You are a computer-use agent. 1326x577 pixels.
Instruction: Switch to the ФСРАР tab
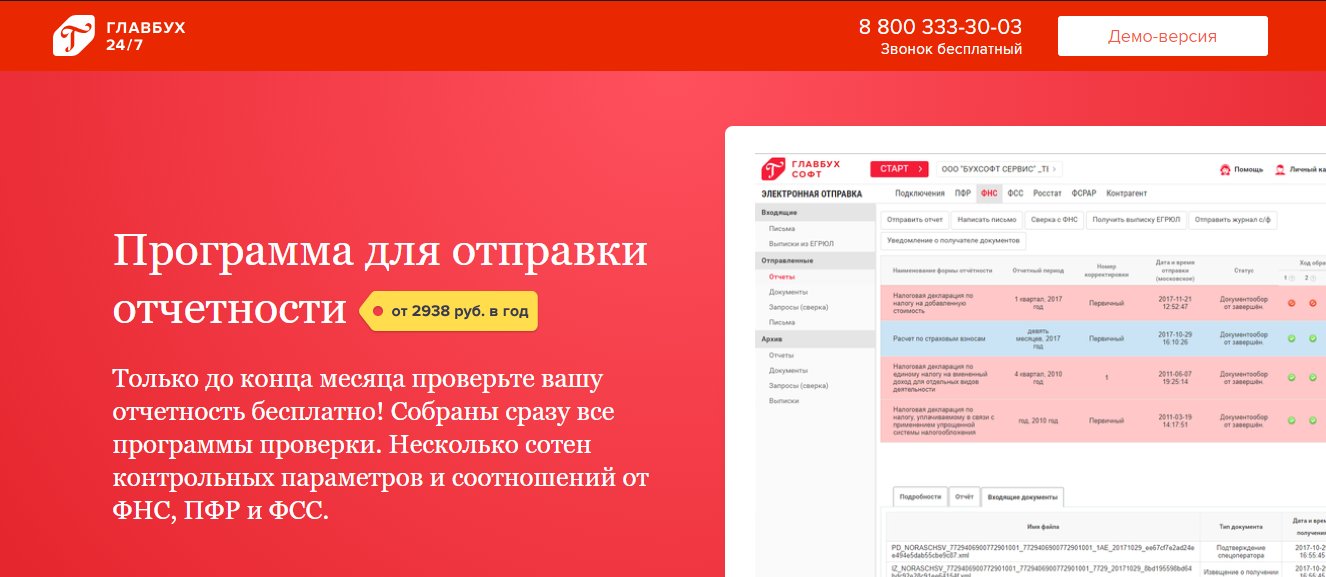tap(1084, 193)
